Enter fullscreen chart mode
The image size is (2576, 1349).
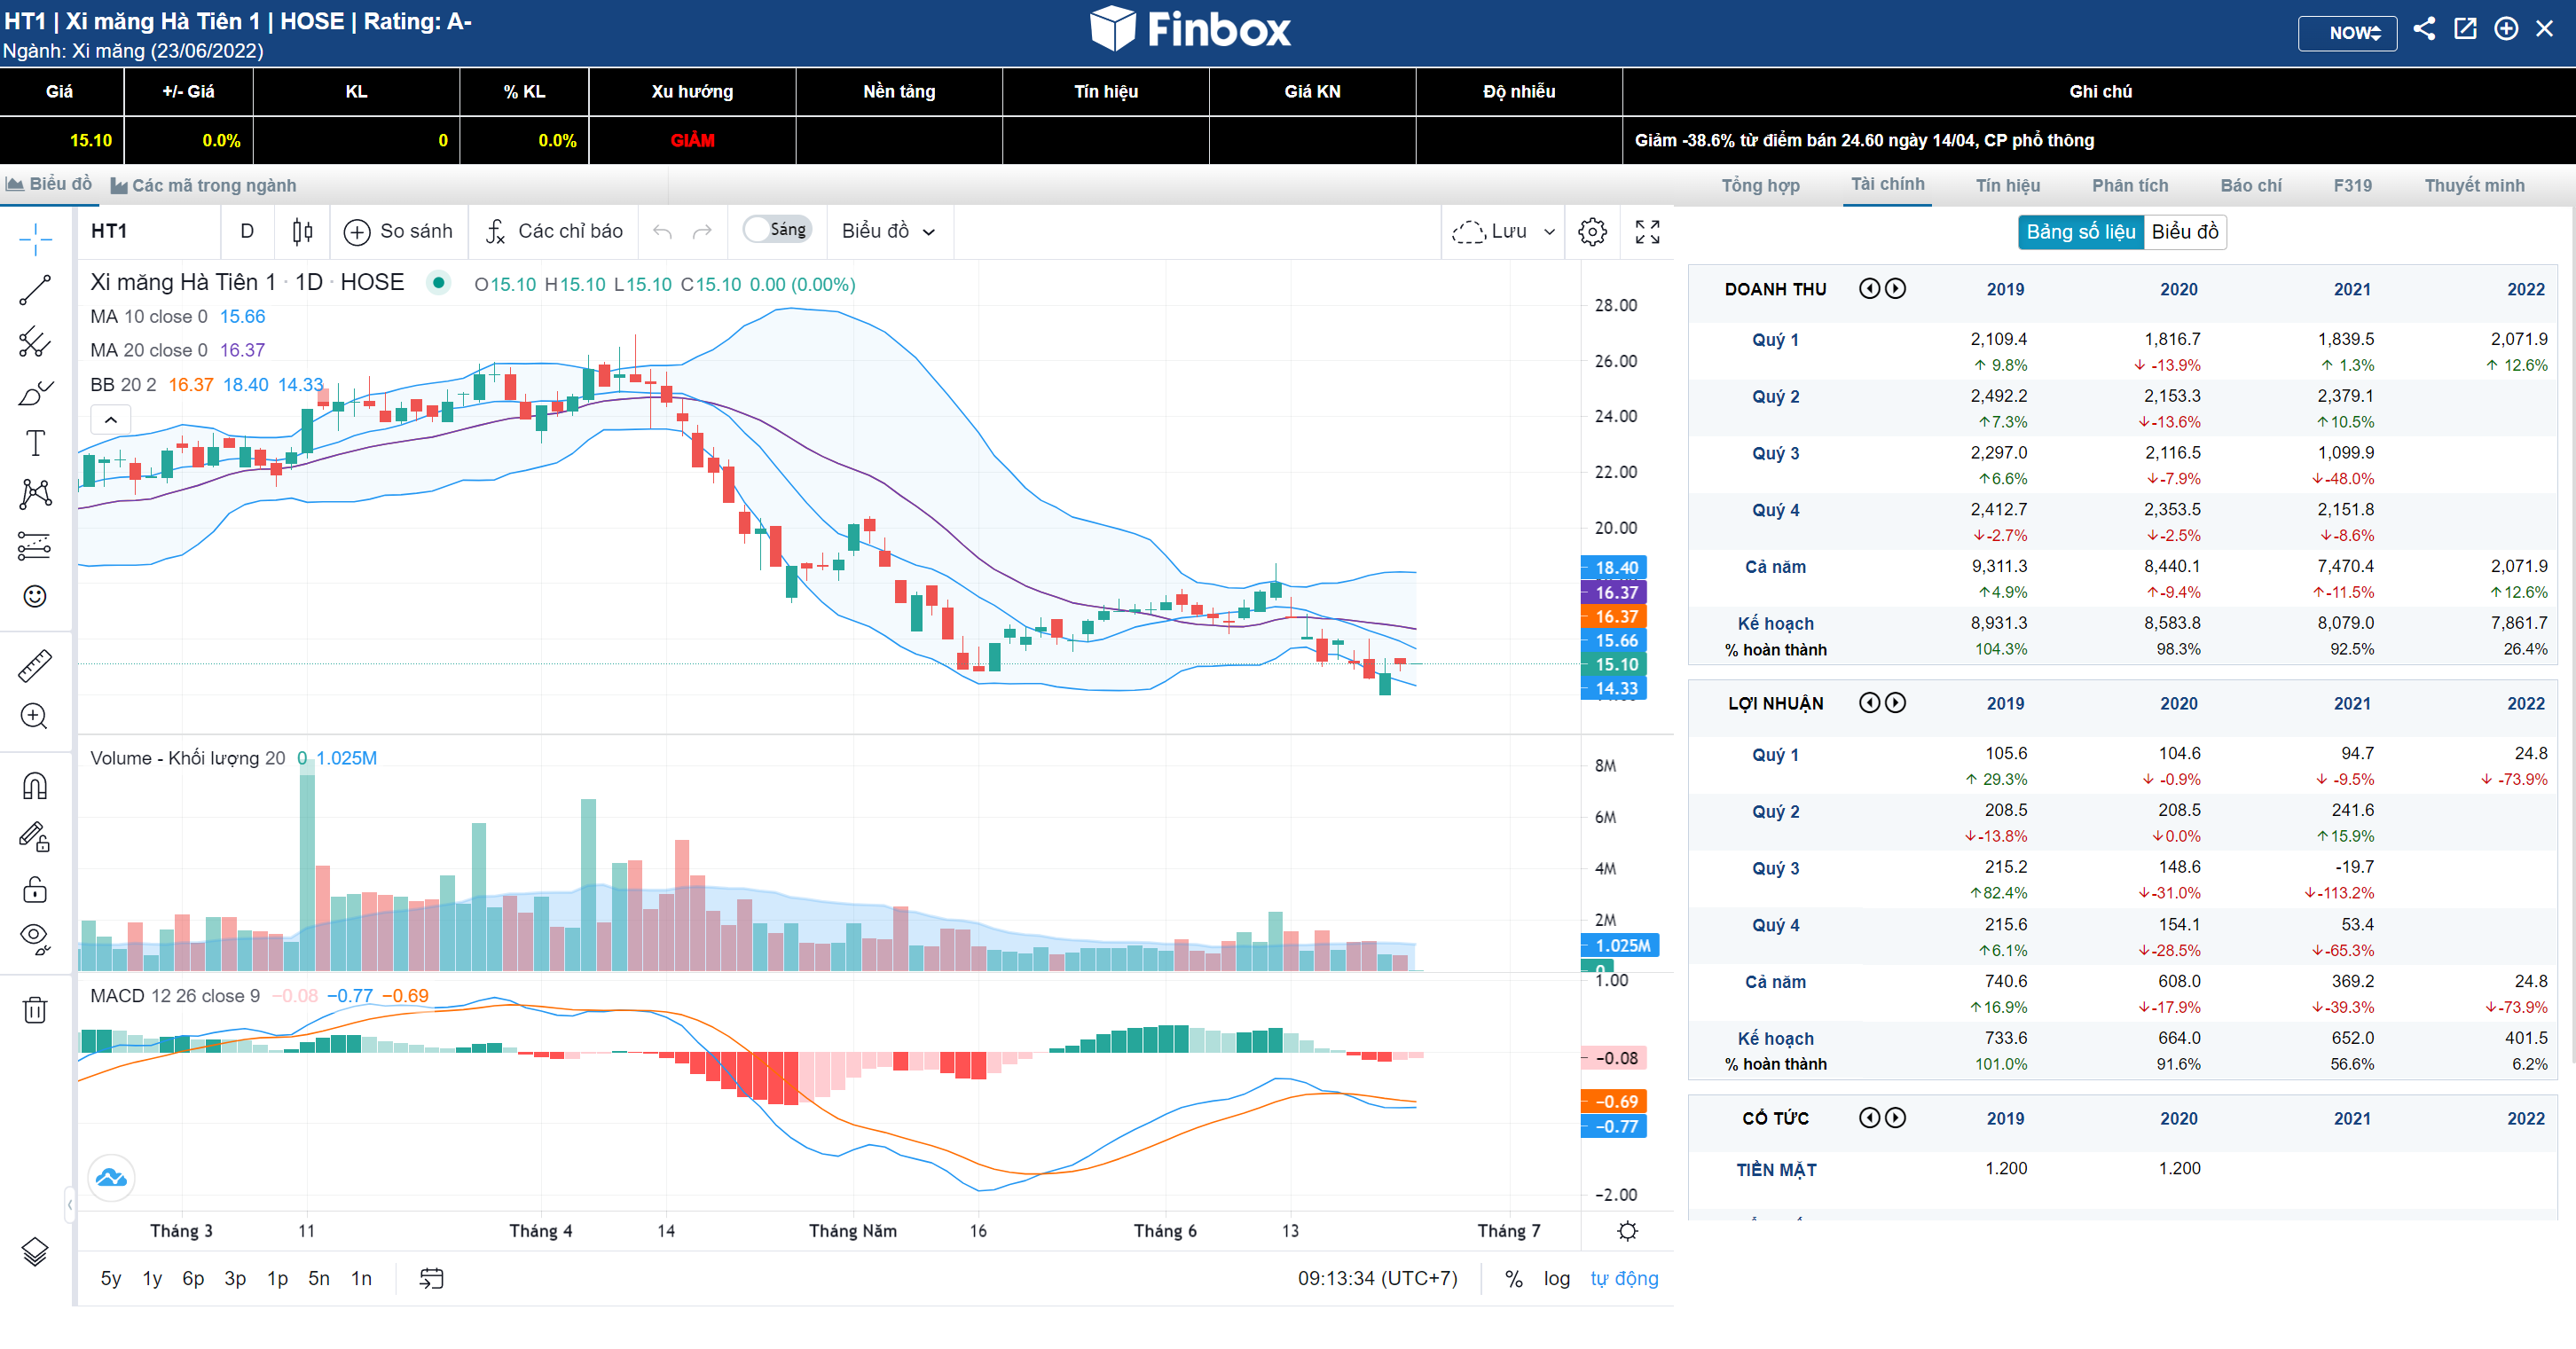(1647, 232)
